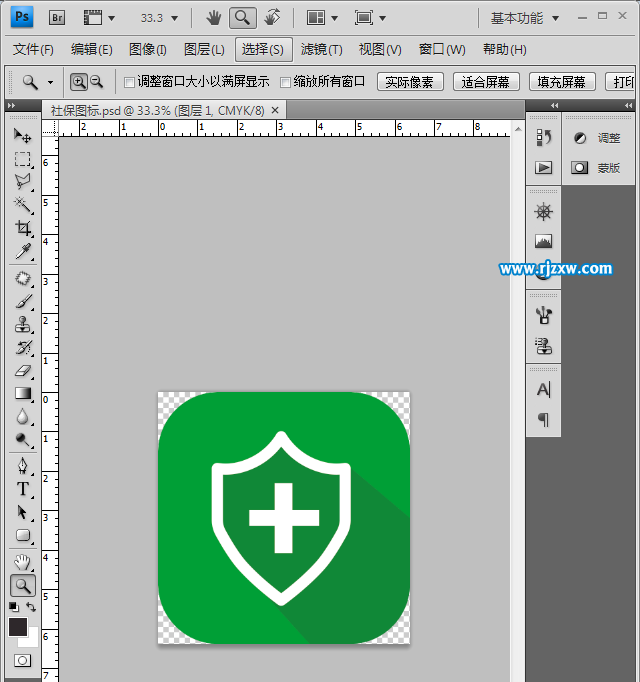Image resolution: width=640 pixels, height=682 pixels.
Task: Open the 图像(I) menu
Action: (147, 49)
